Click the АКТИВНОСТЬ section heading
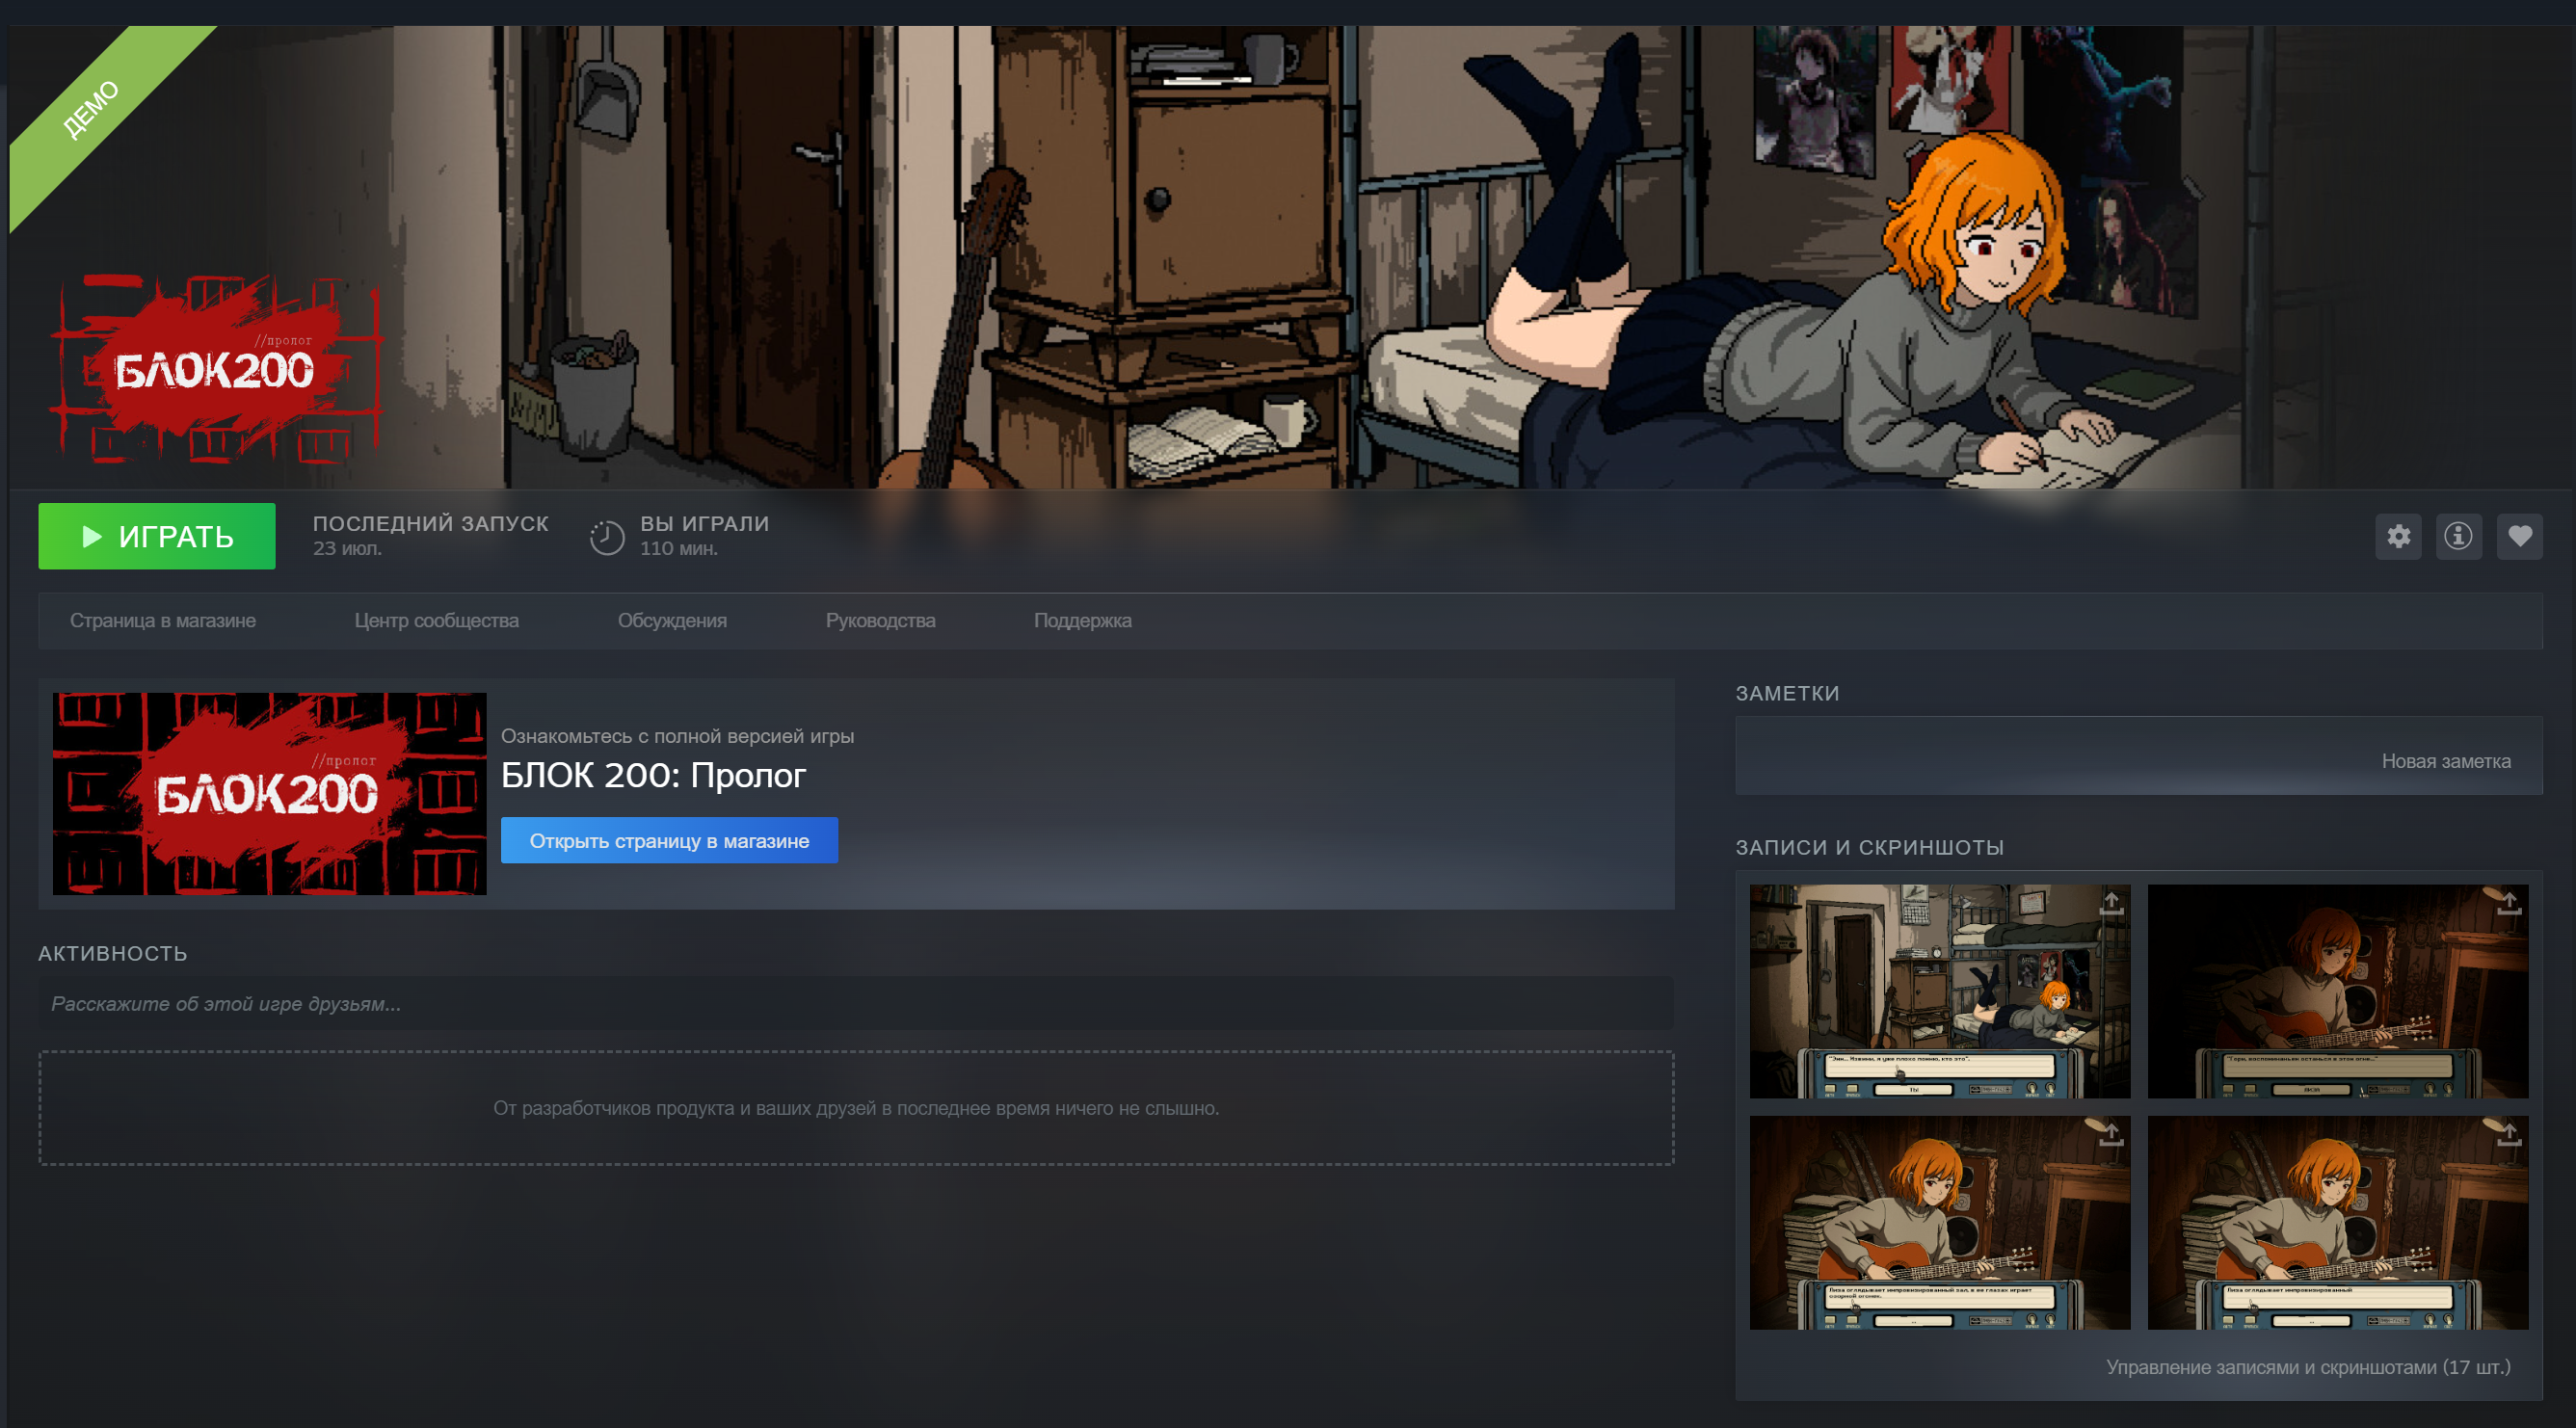 (113, 954)
